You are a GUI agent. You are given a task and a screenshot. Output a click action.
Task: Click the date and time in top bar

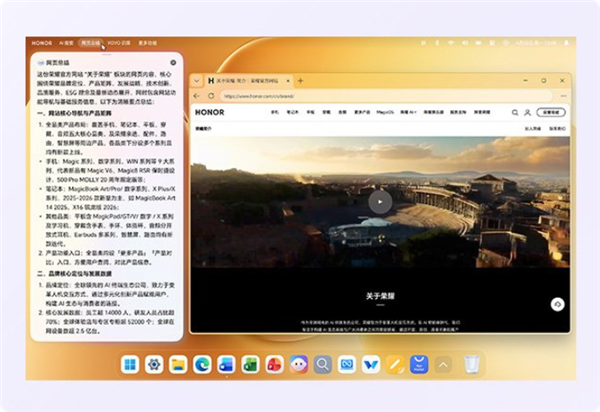click(x=536, y=43)
